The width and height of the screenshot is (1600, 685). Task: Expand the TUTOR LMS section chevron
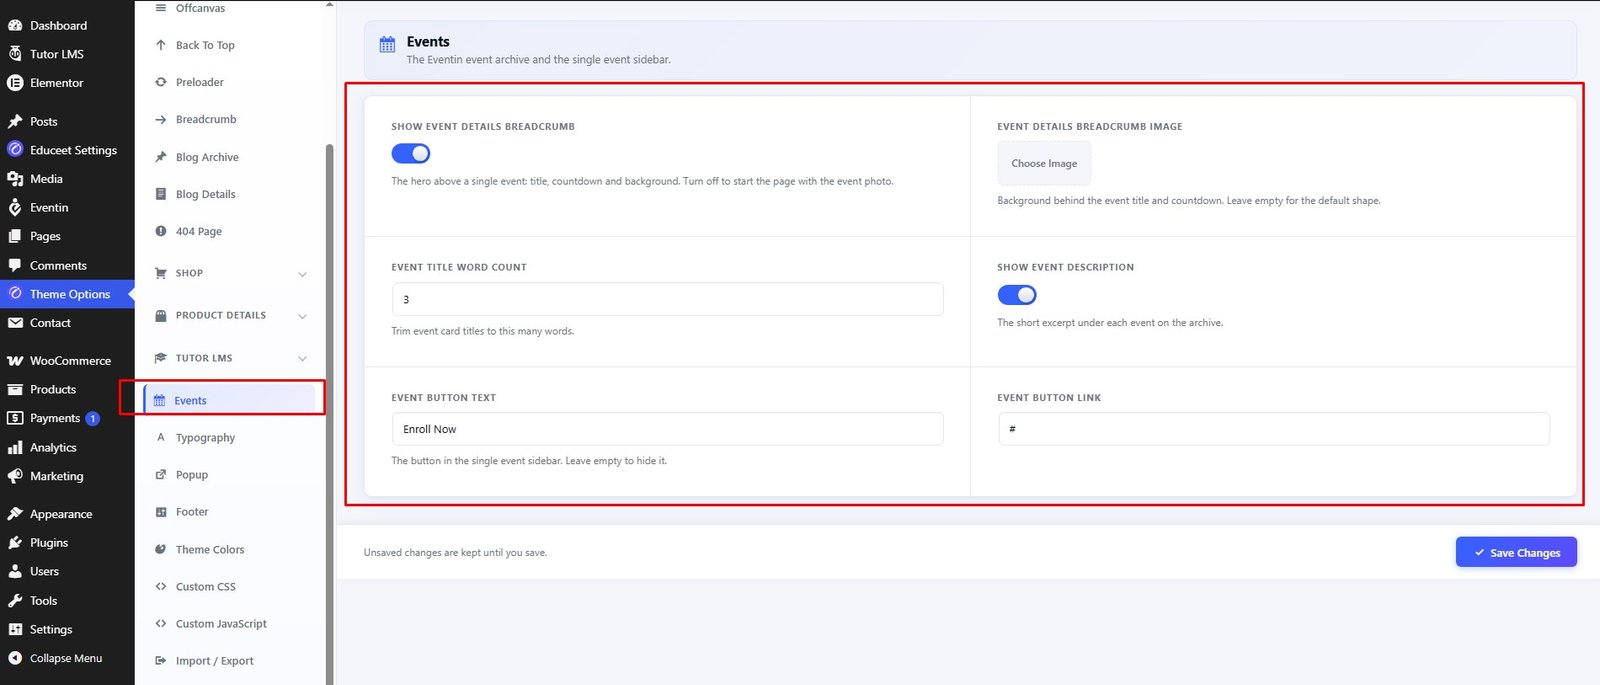coord(302,358)
